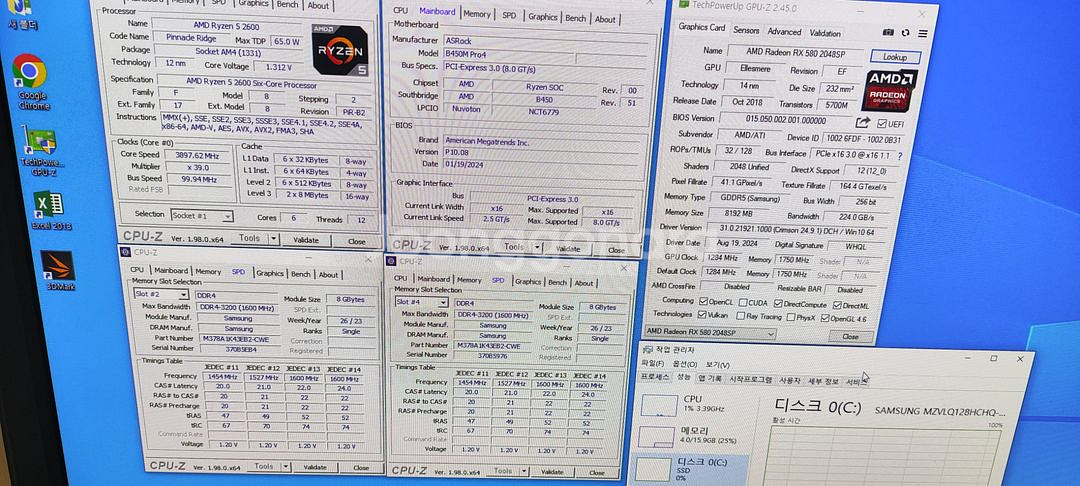Expand the Tools arrow in the processor CPU-Z window
Viewport: 1080px width, 486px height.
[x=273, y=239]
